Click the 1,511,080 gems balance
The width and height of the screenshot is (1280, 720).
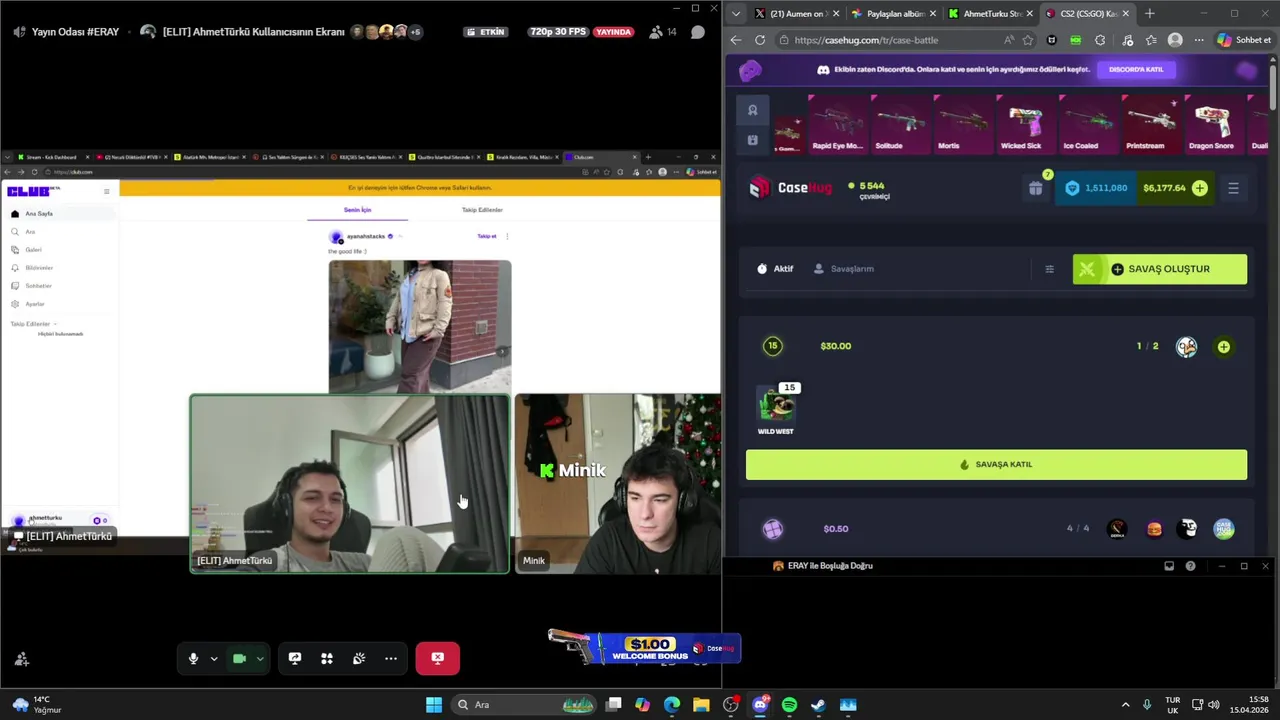[1097, 187]
